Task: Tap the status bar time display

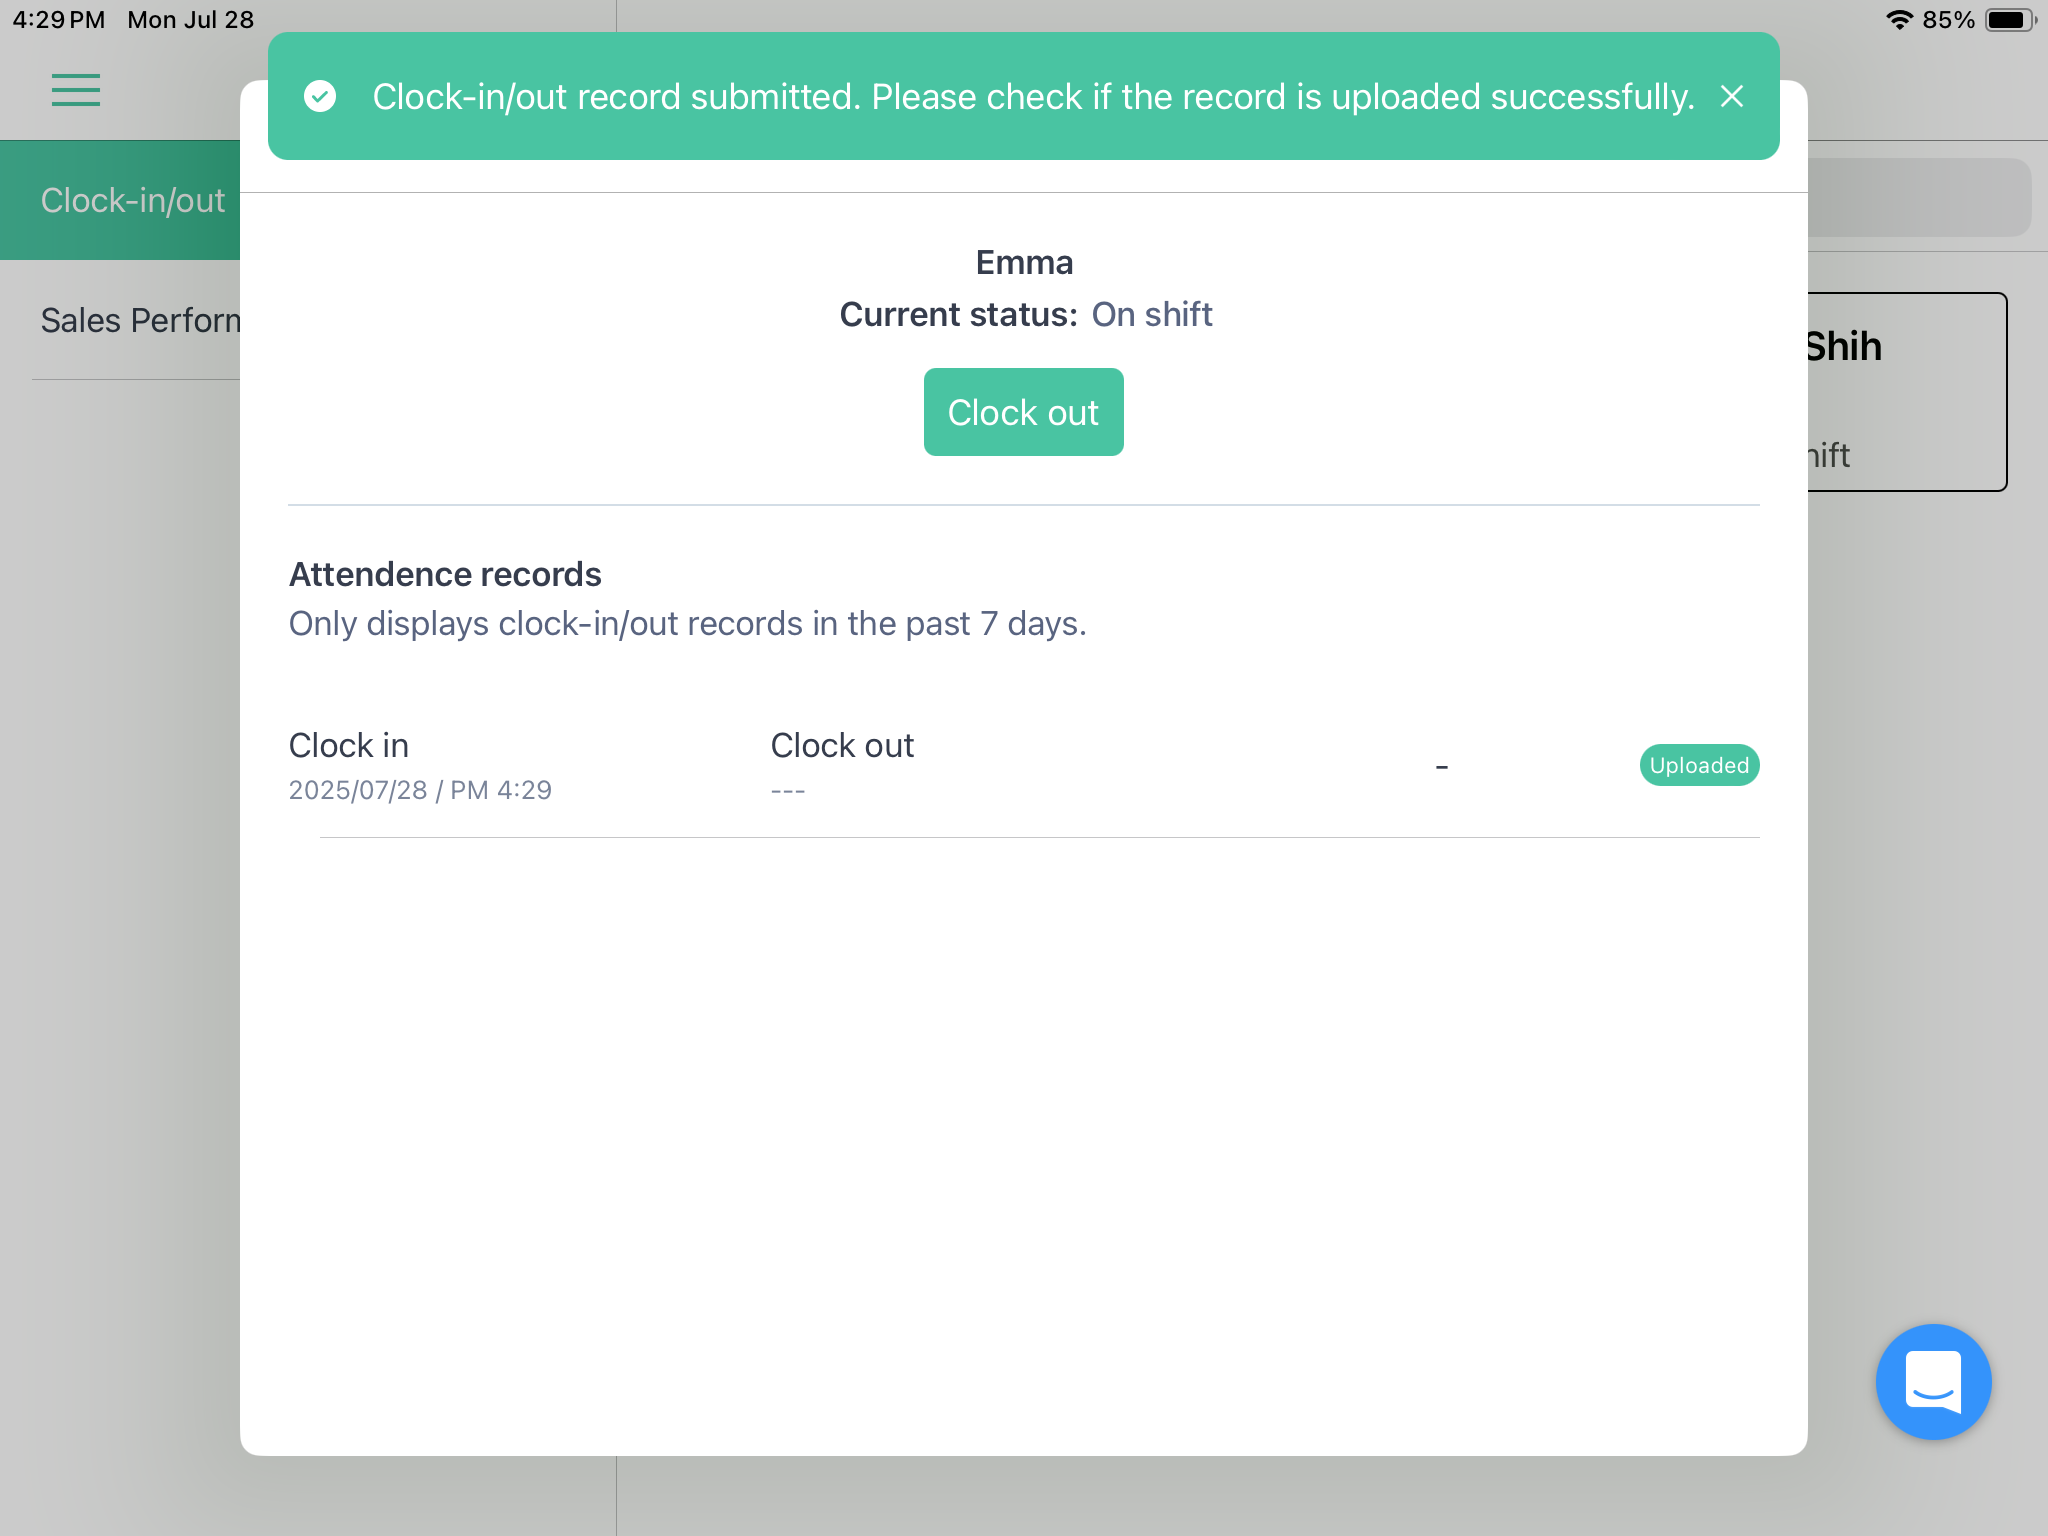Action: pos(58,20)
